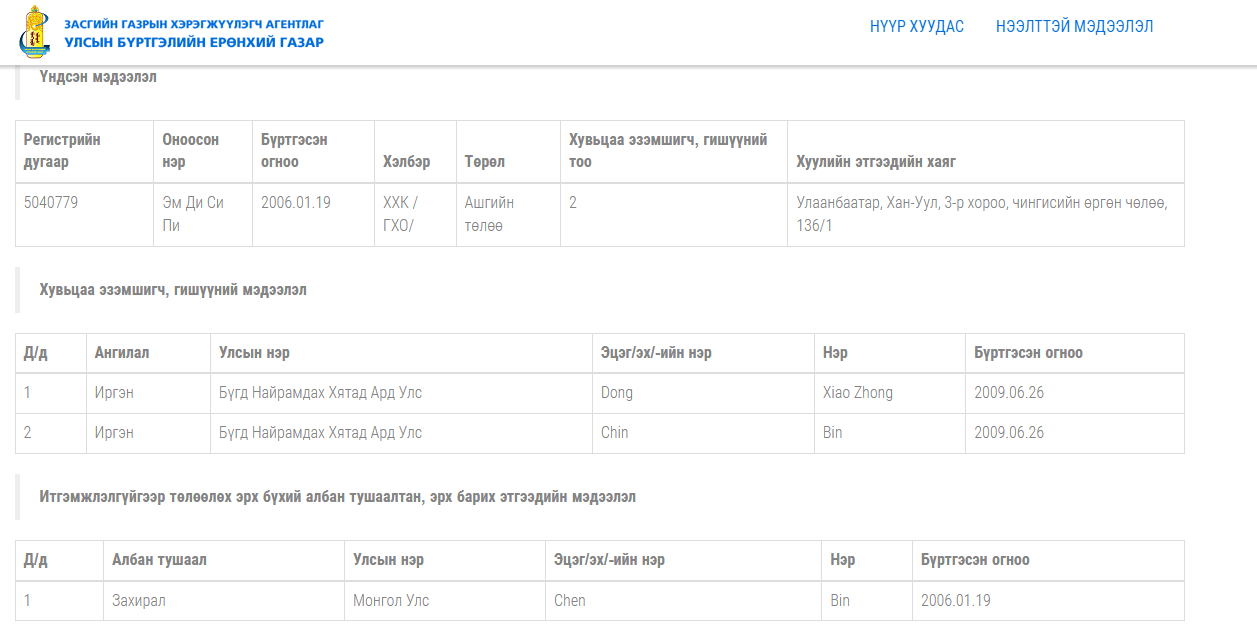The image size is (1257, 630).
Task: Select the Захирал position cell
Action: (x=139, y=601)
